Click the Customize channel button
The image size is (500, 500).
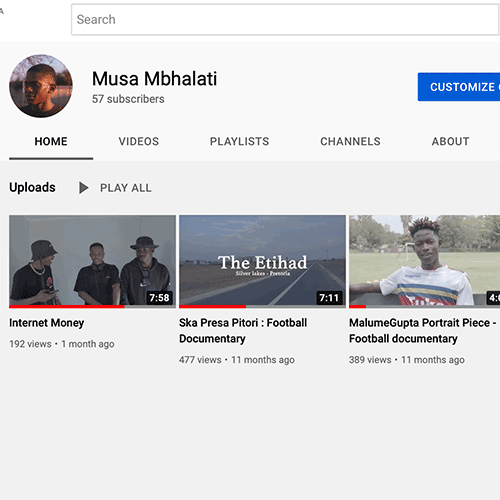click(x=459, y=87)
